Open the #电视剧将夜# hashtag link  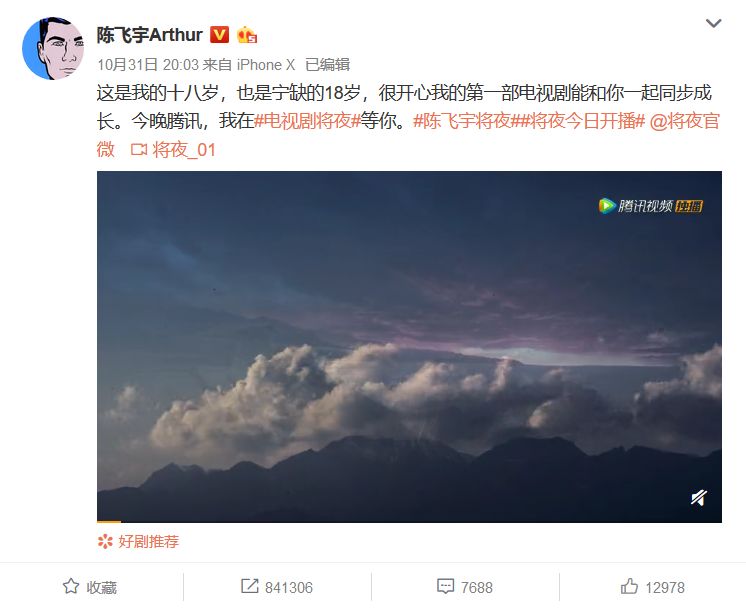[x=307, y=121]
